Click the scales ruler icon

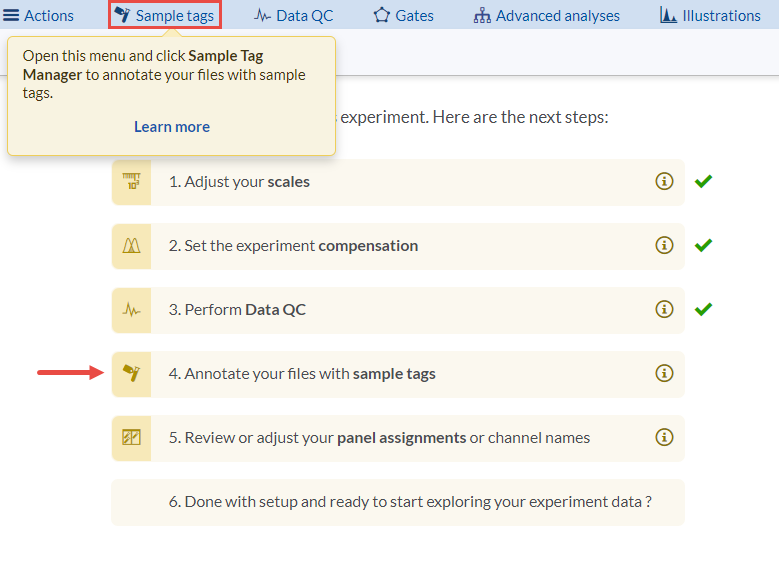pos(131,182)
